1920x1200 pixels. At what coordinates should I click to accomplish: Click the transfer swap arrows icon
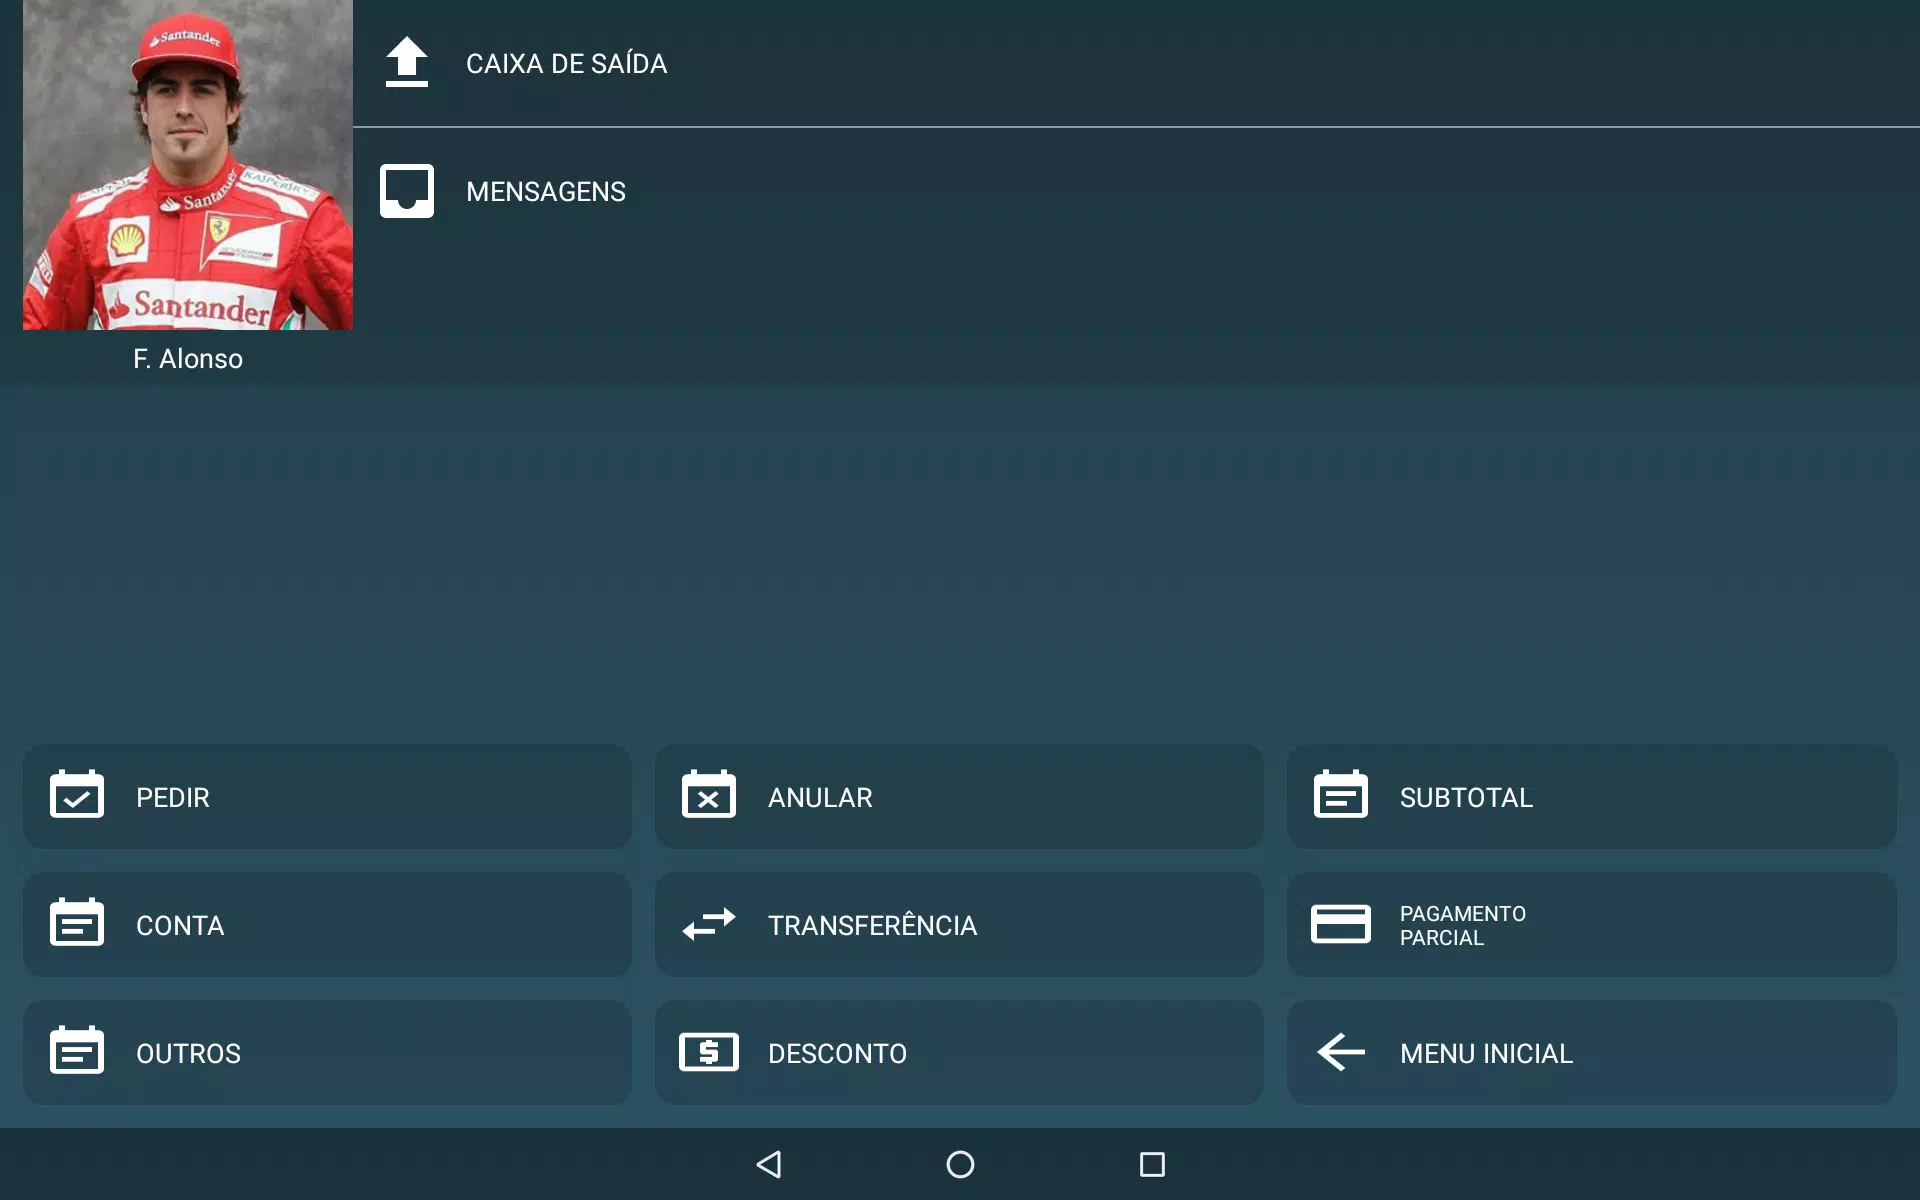709,924
